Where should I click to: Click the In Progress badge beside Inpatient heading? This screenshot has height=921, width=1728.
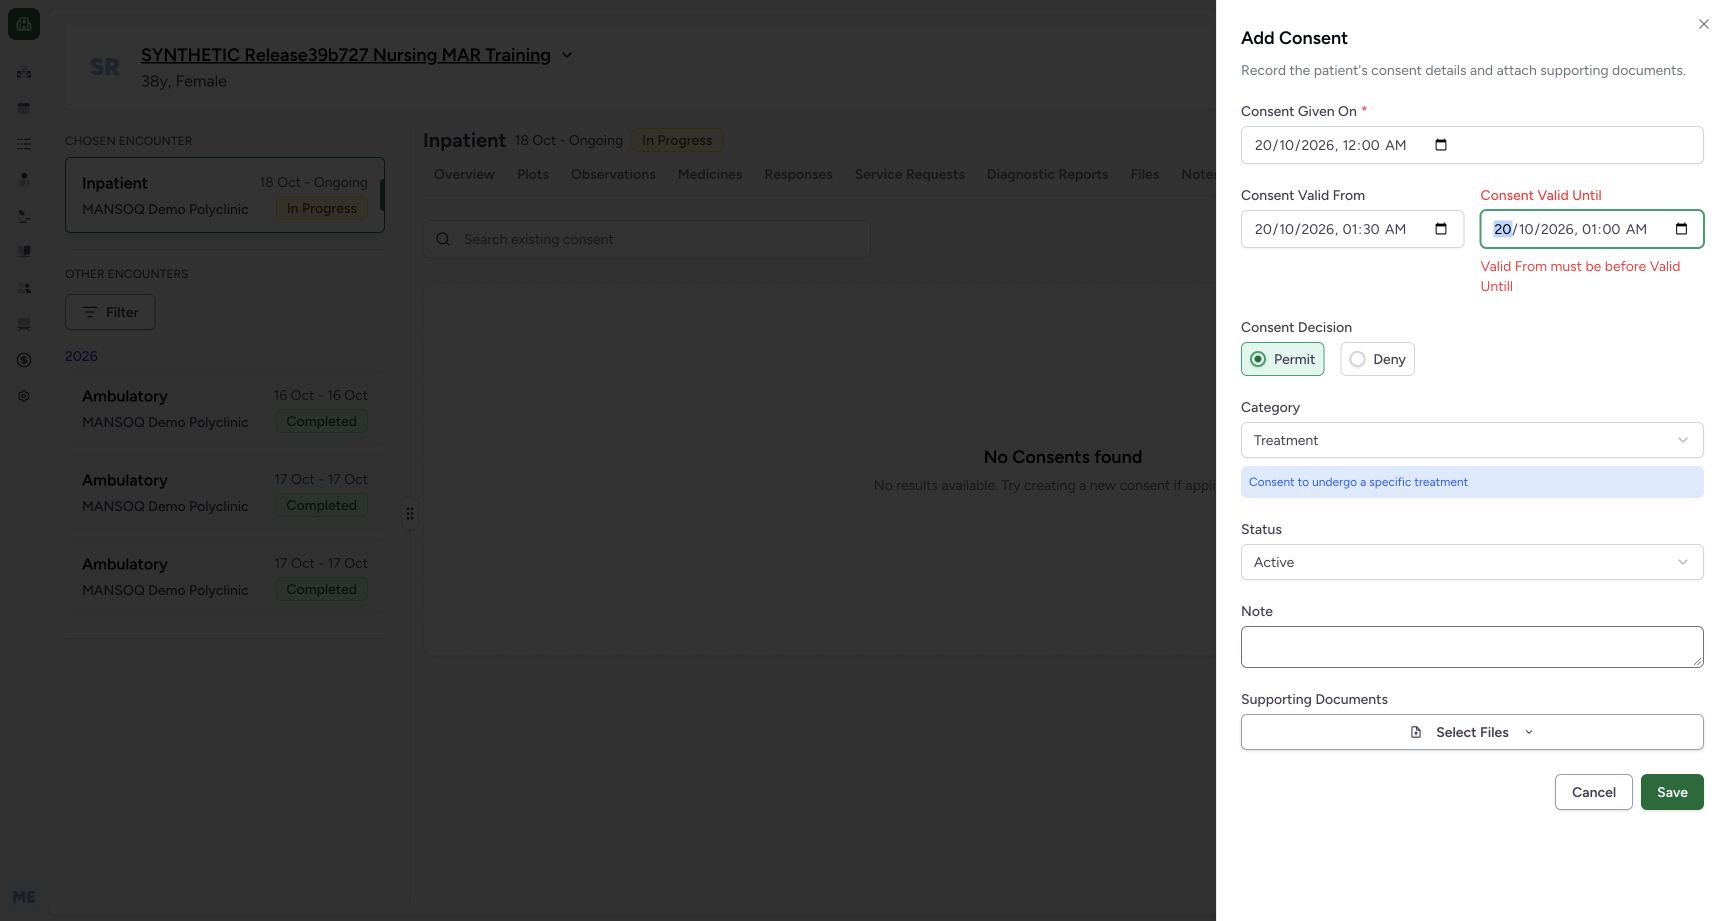[x=677, y=141]
